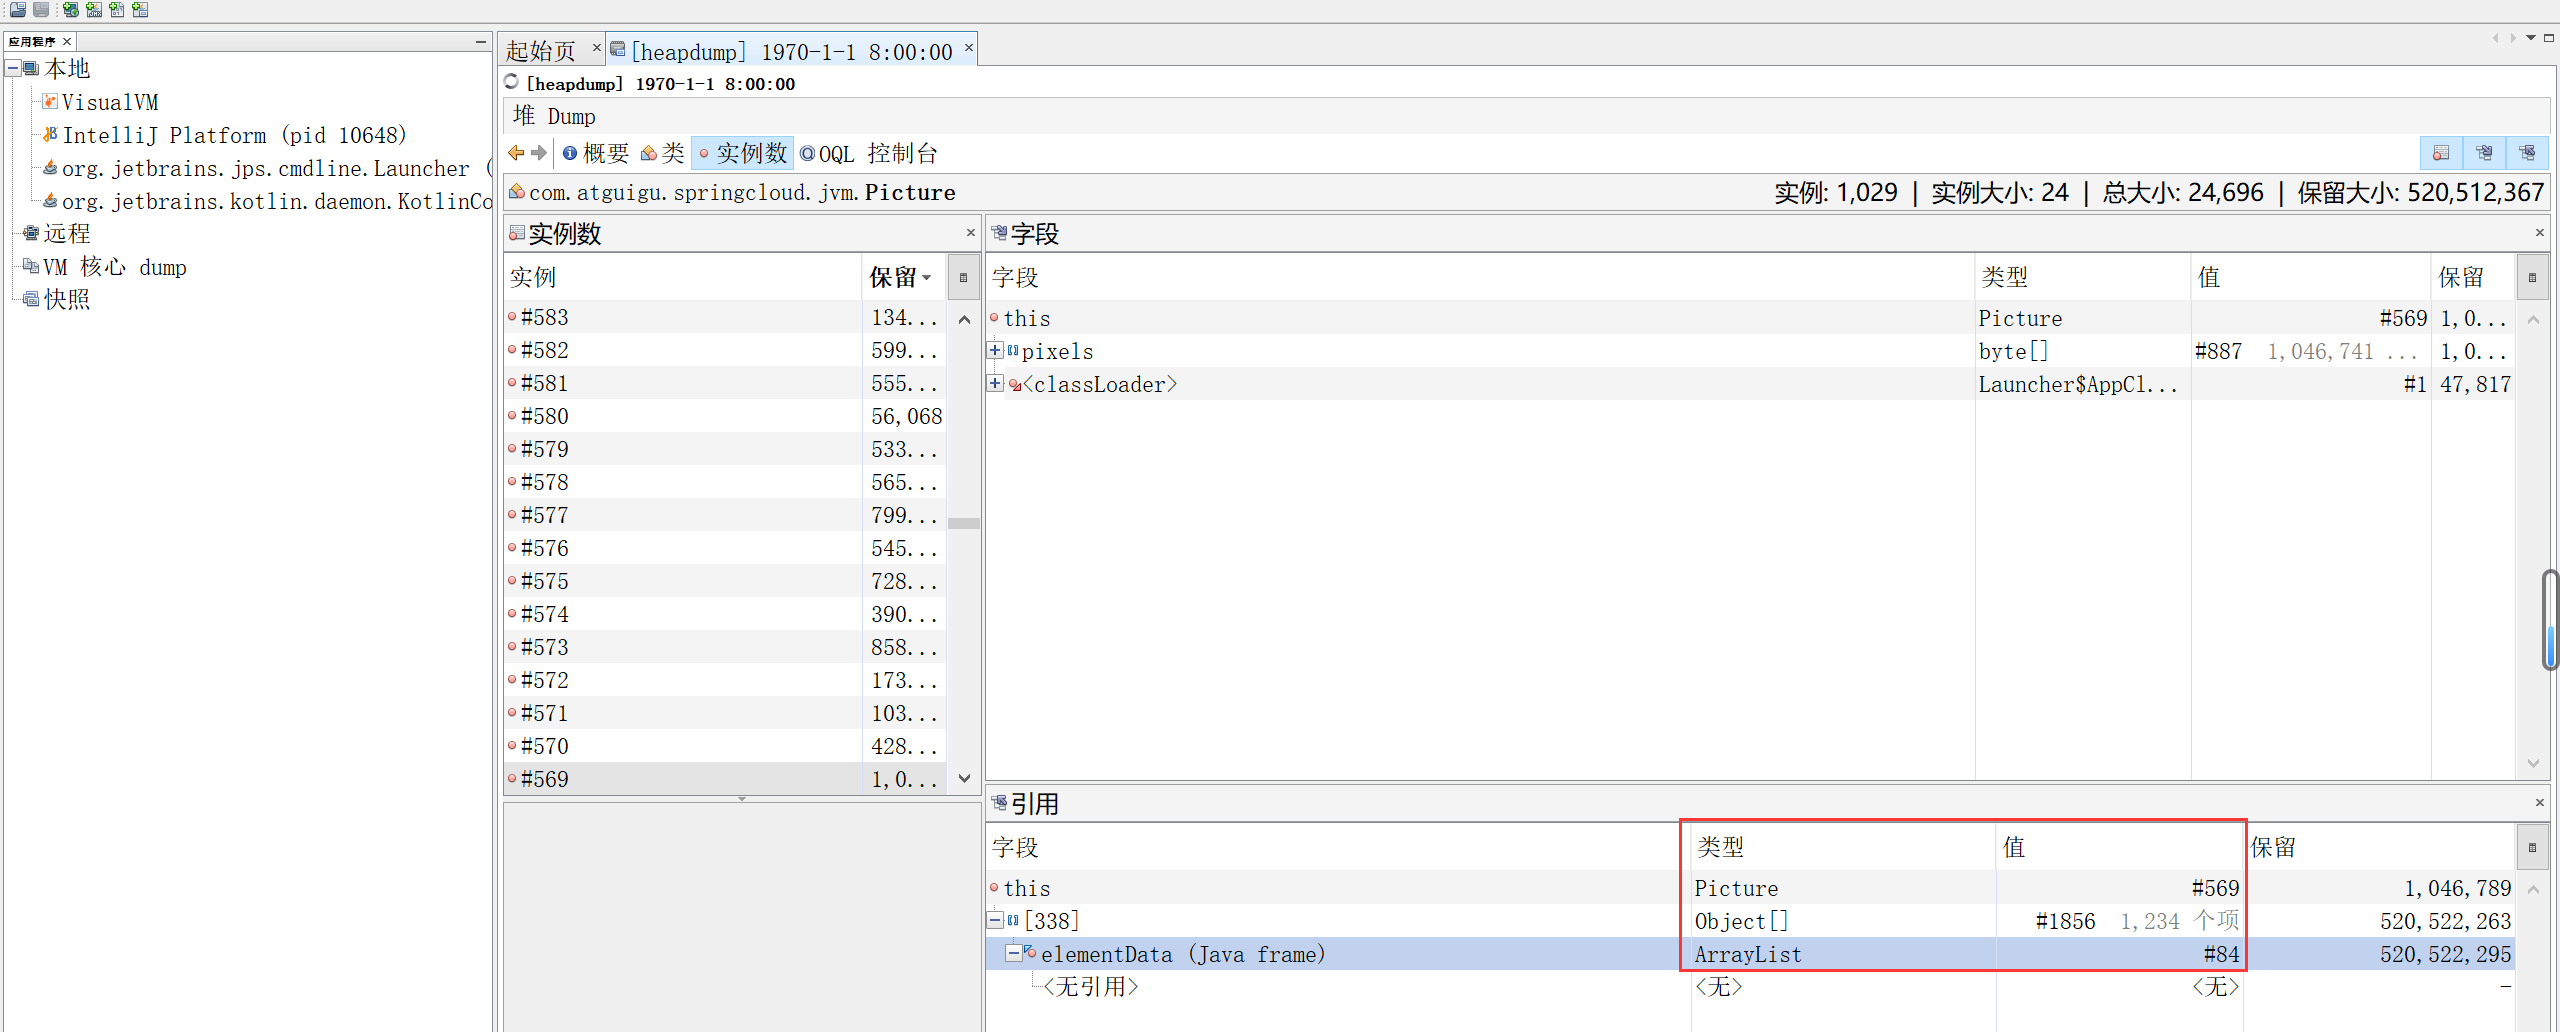This screenshot has width=2560, height=1032.
Task: Click the Add VM Coredump toolbar icon
Action: point(117,9)
